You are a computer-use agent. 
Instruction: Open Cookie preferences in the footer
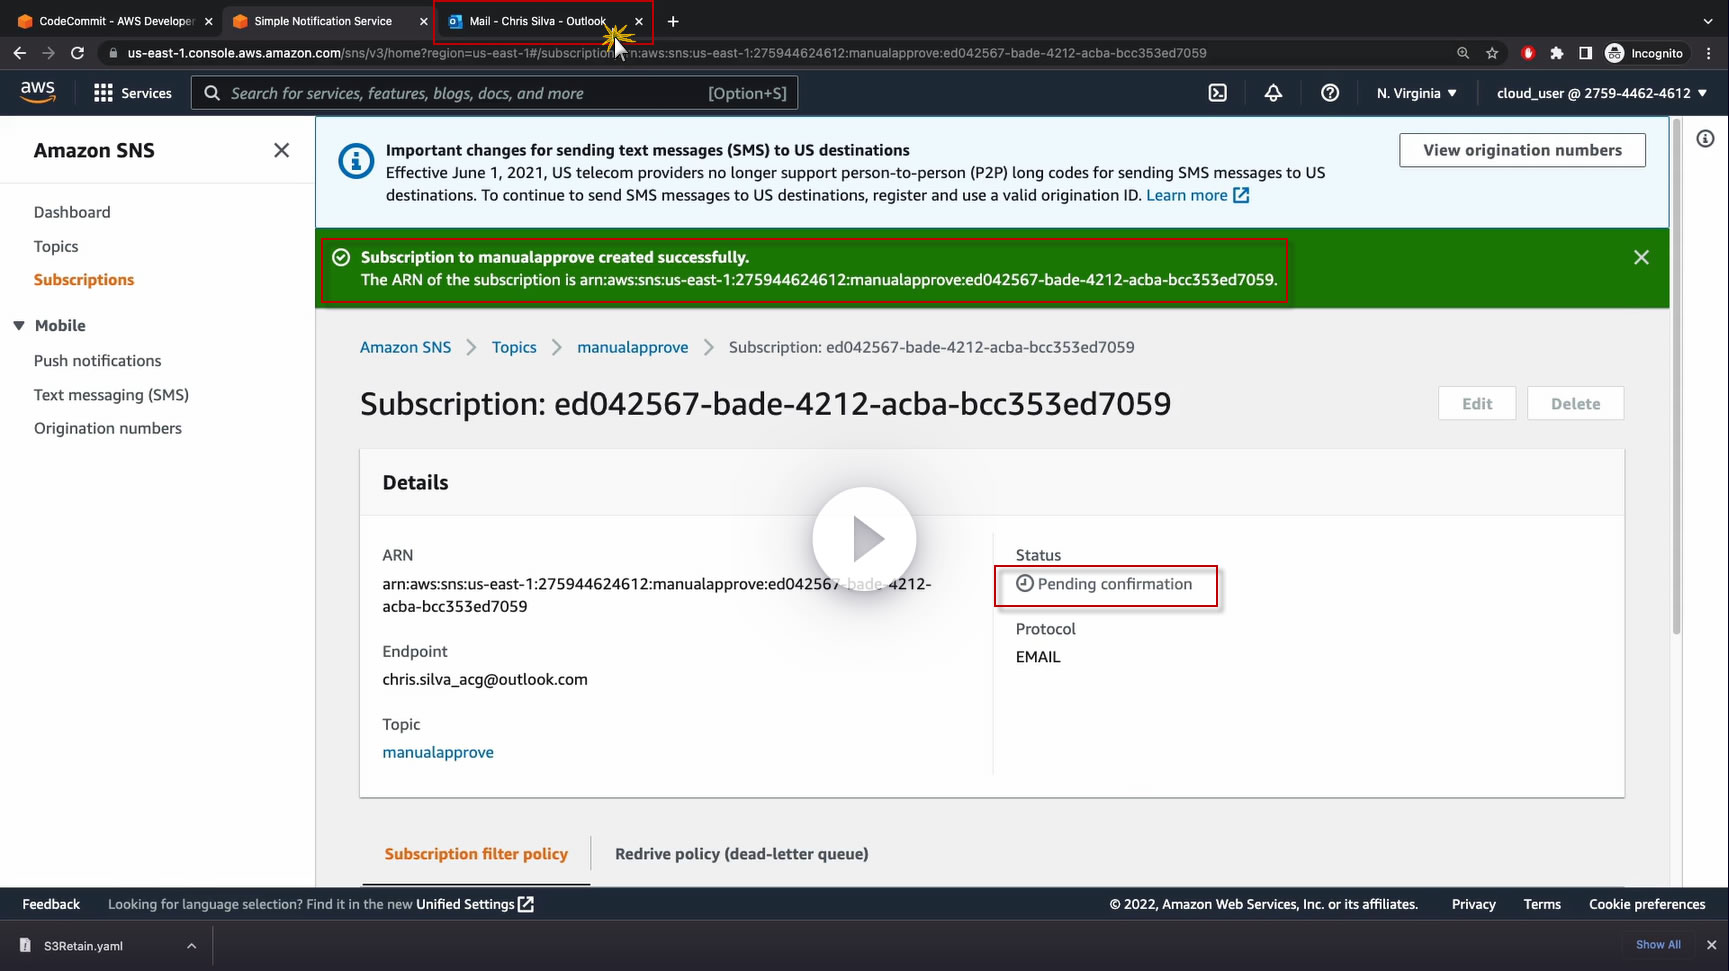point(1647,904)
